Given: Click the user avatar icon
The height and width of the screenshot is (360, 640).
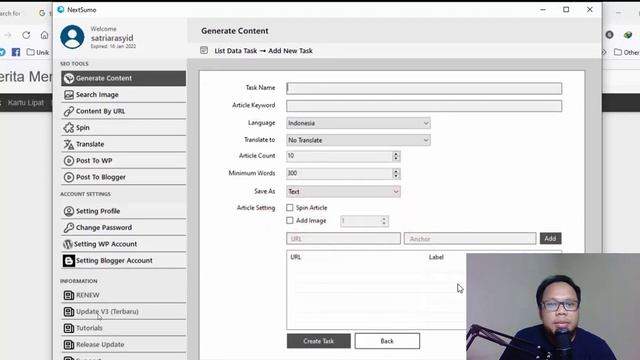Looking at the screenshot, I should [72, 37].
